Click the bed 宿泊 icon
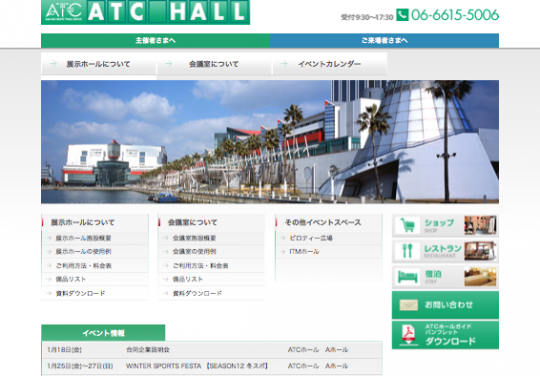The height and width of the screenshot is (376, 540). tap(407, 276)
